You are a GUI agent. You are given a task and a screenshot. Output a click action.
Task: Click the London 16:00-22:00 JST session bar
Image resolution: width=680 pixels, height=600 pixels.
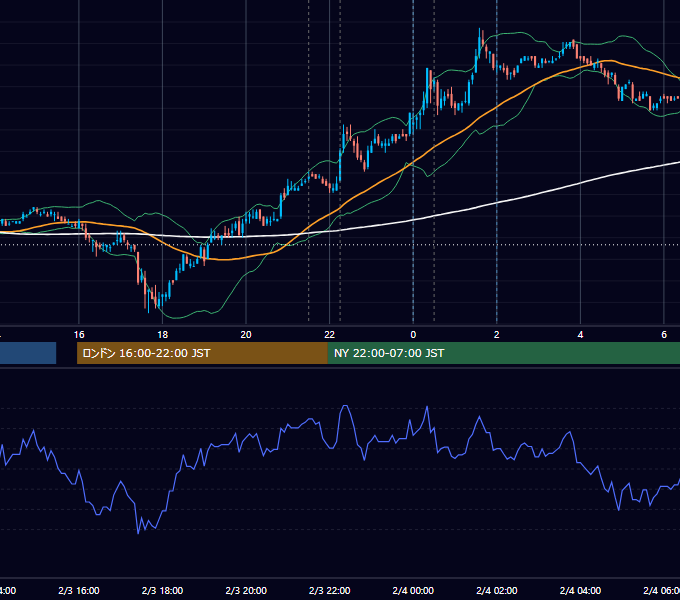click(202, 353)
